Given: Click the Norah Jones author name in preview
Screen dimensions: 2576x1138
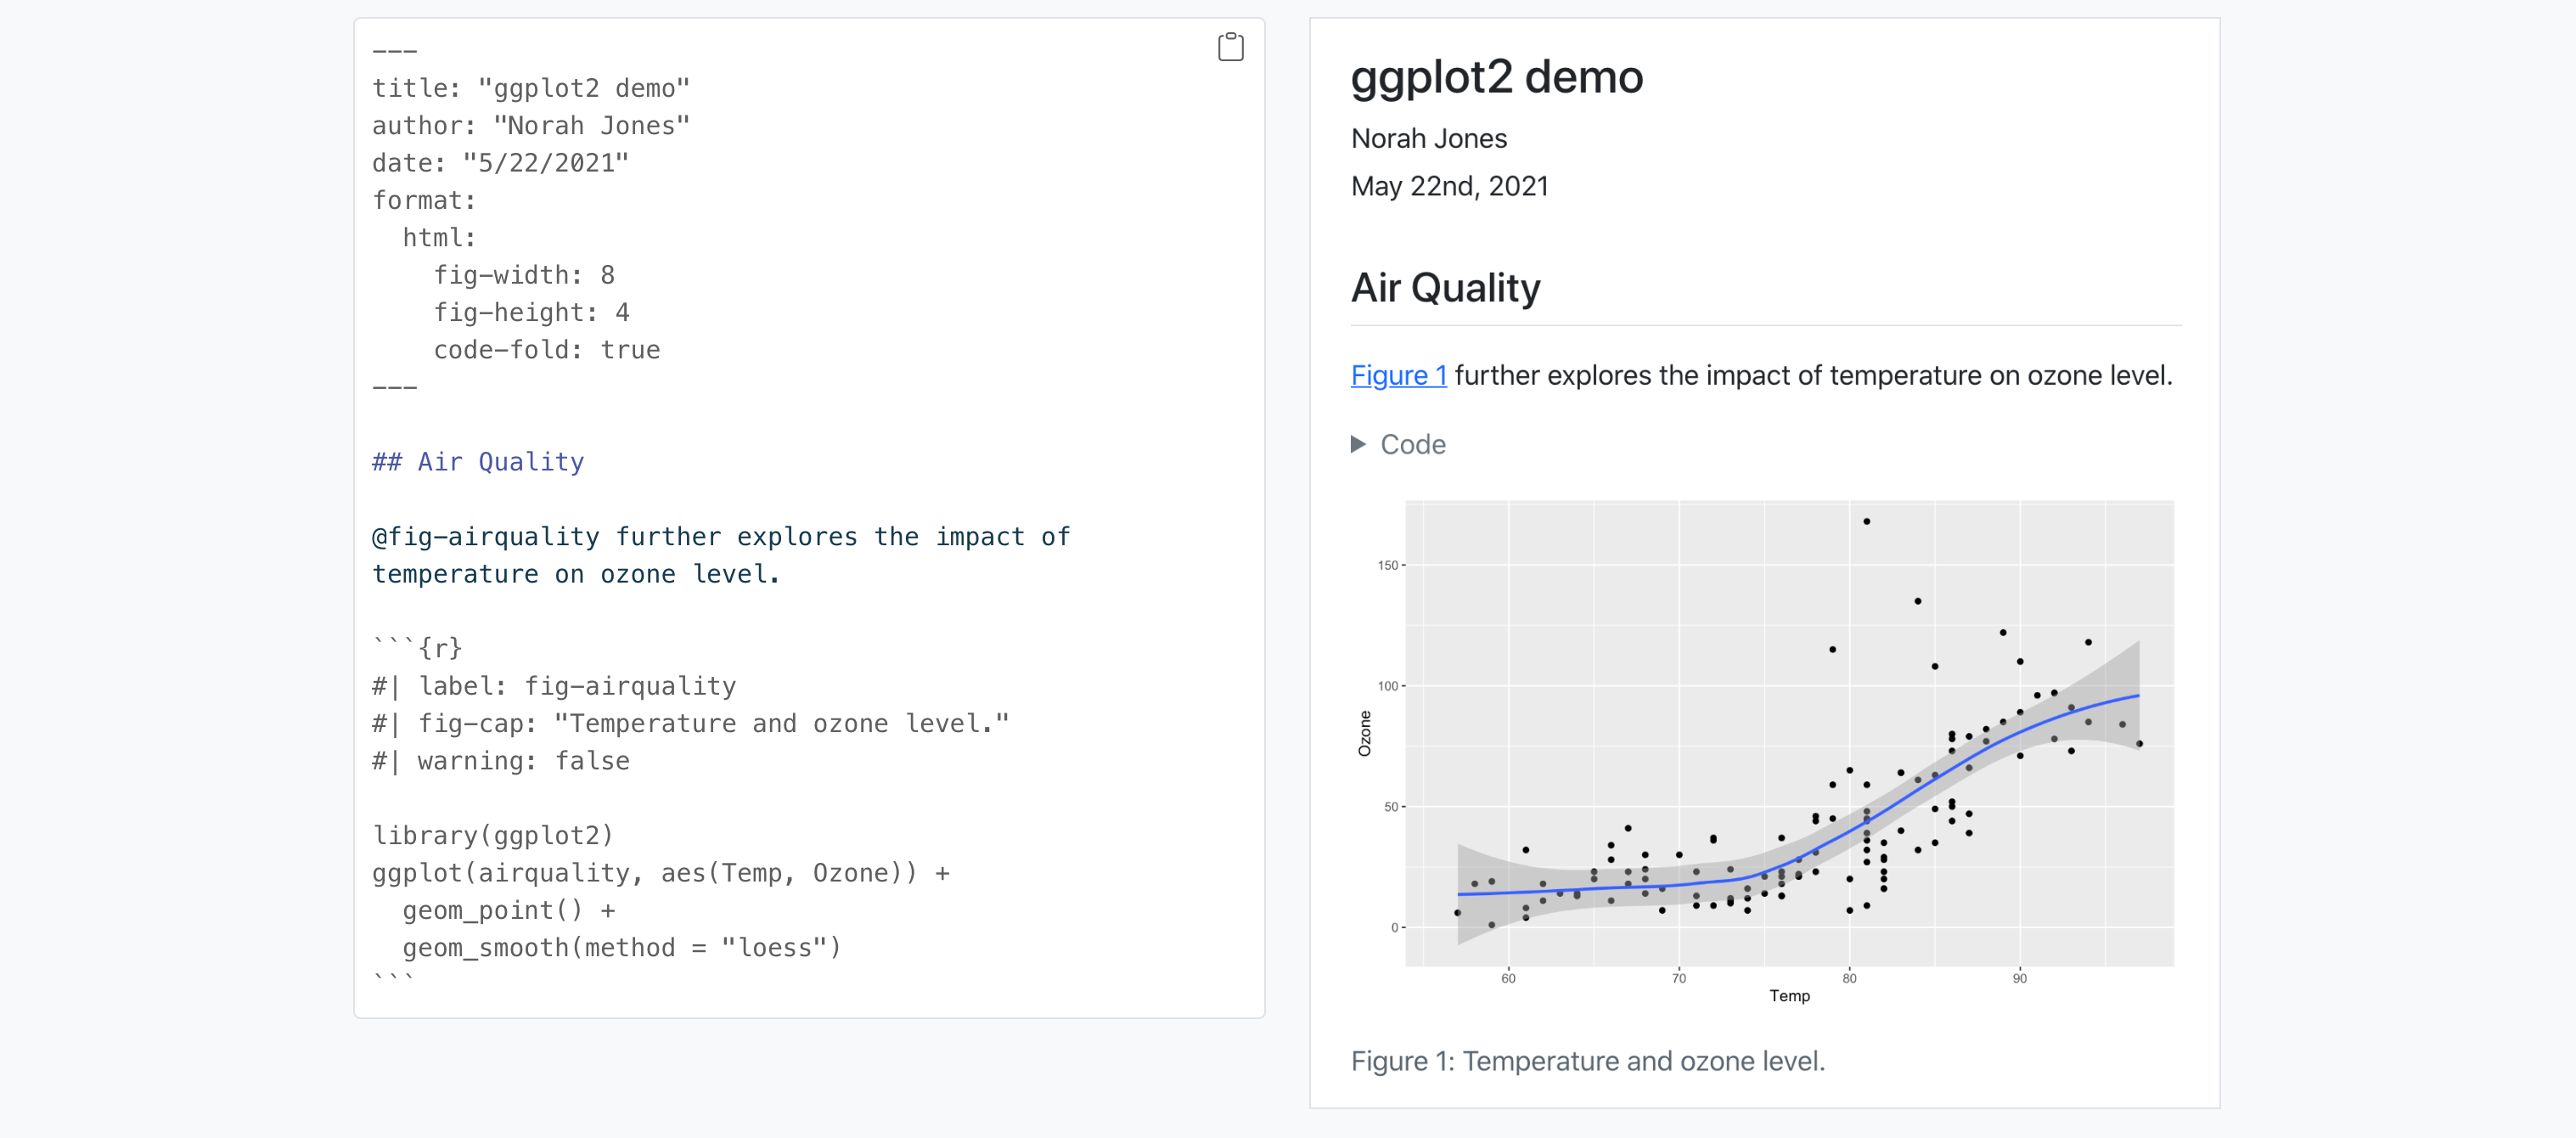Looking at the screenshot, I should (1428, 138).
